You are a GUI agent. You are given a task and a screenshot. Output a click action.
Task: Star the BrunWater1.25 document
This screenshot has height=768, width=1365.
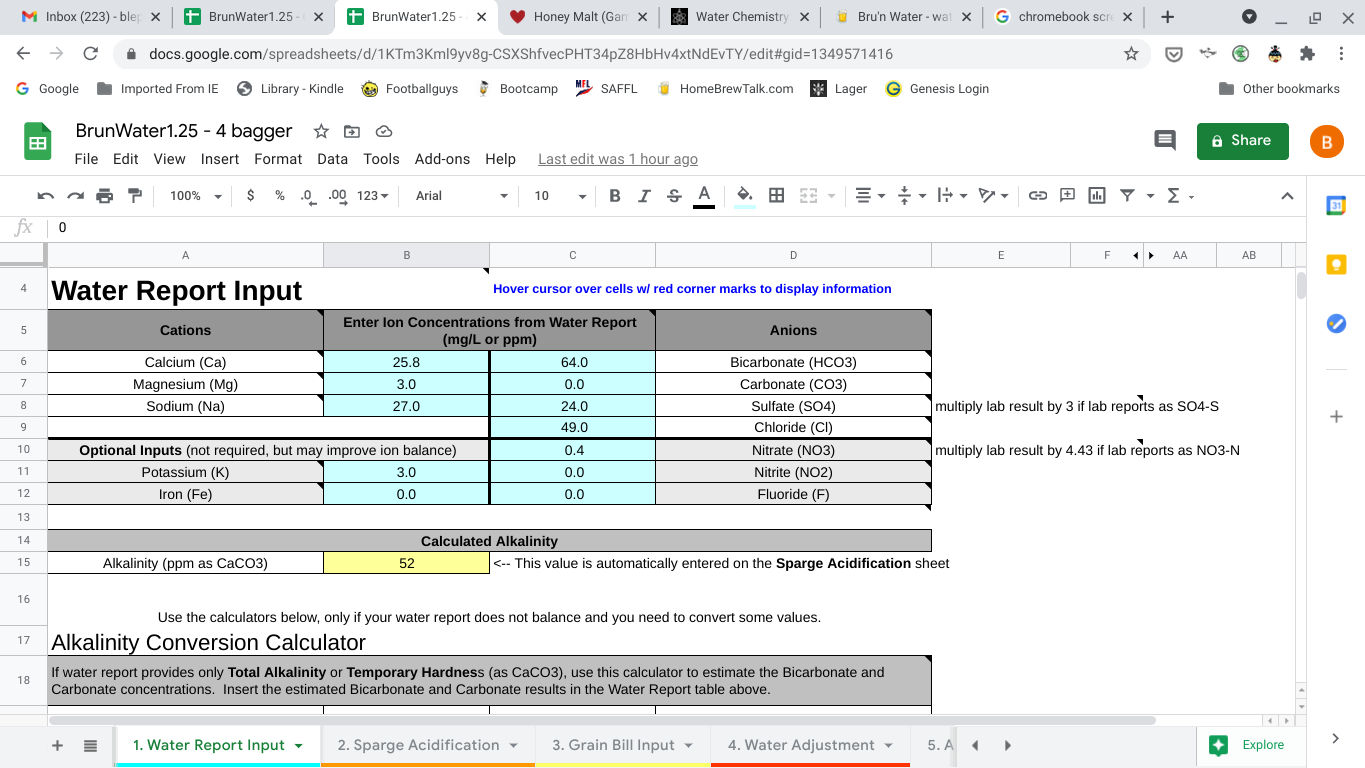(x=321, y=132)
